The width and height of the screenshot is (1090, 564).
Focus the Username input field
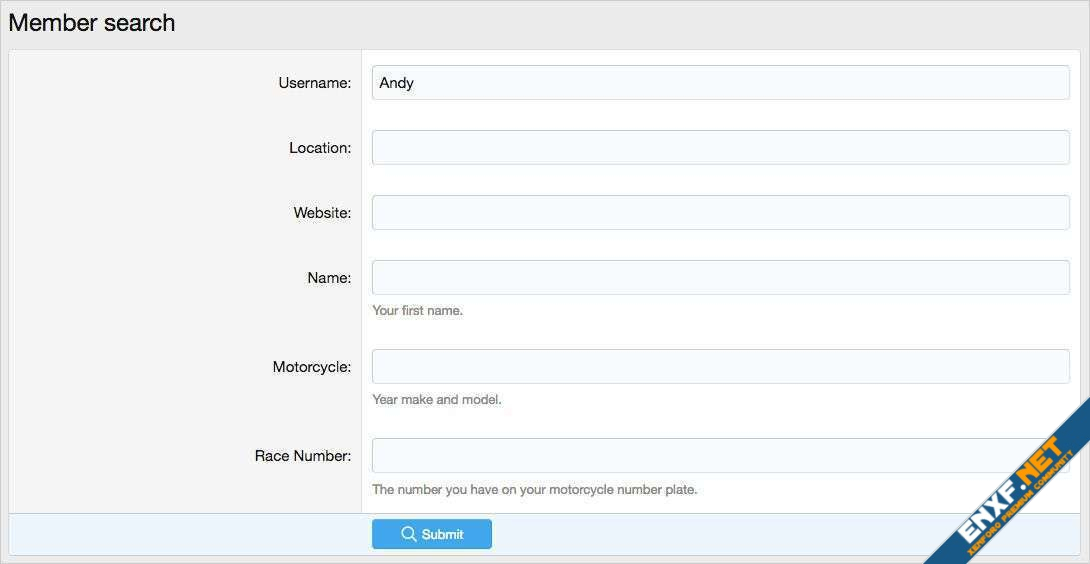[x=720, y=83]
